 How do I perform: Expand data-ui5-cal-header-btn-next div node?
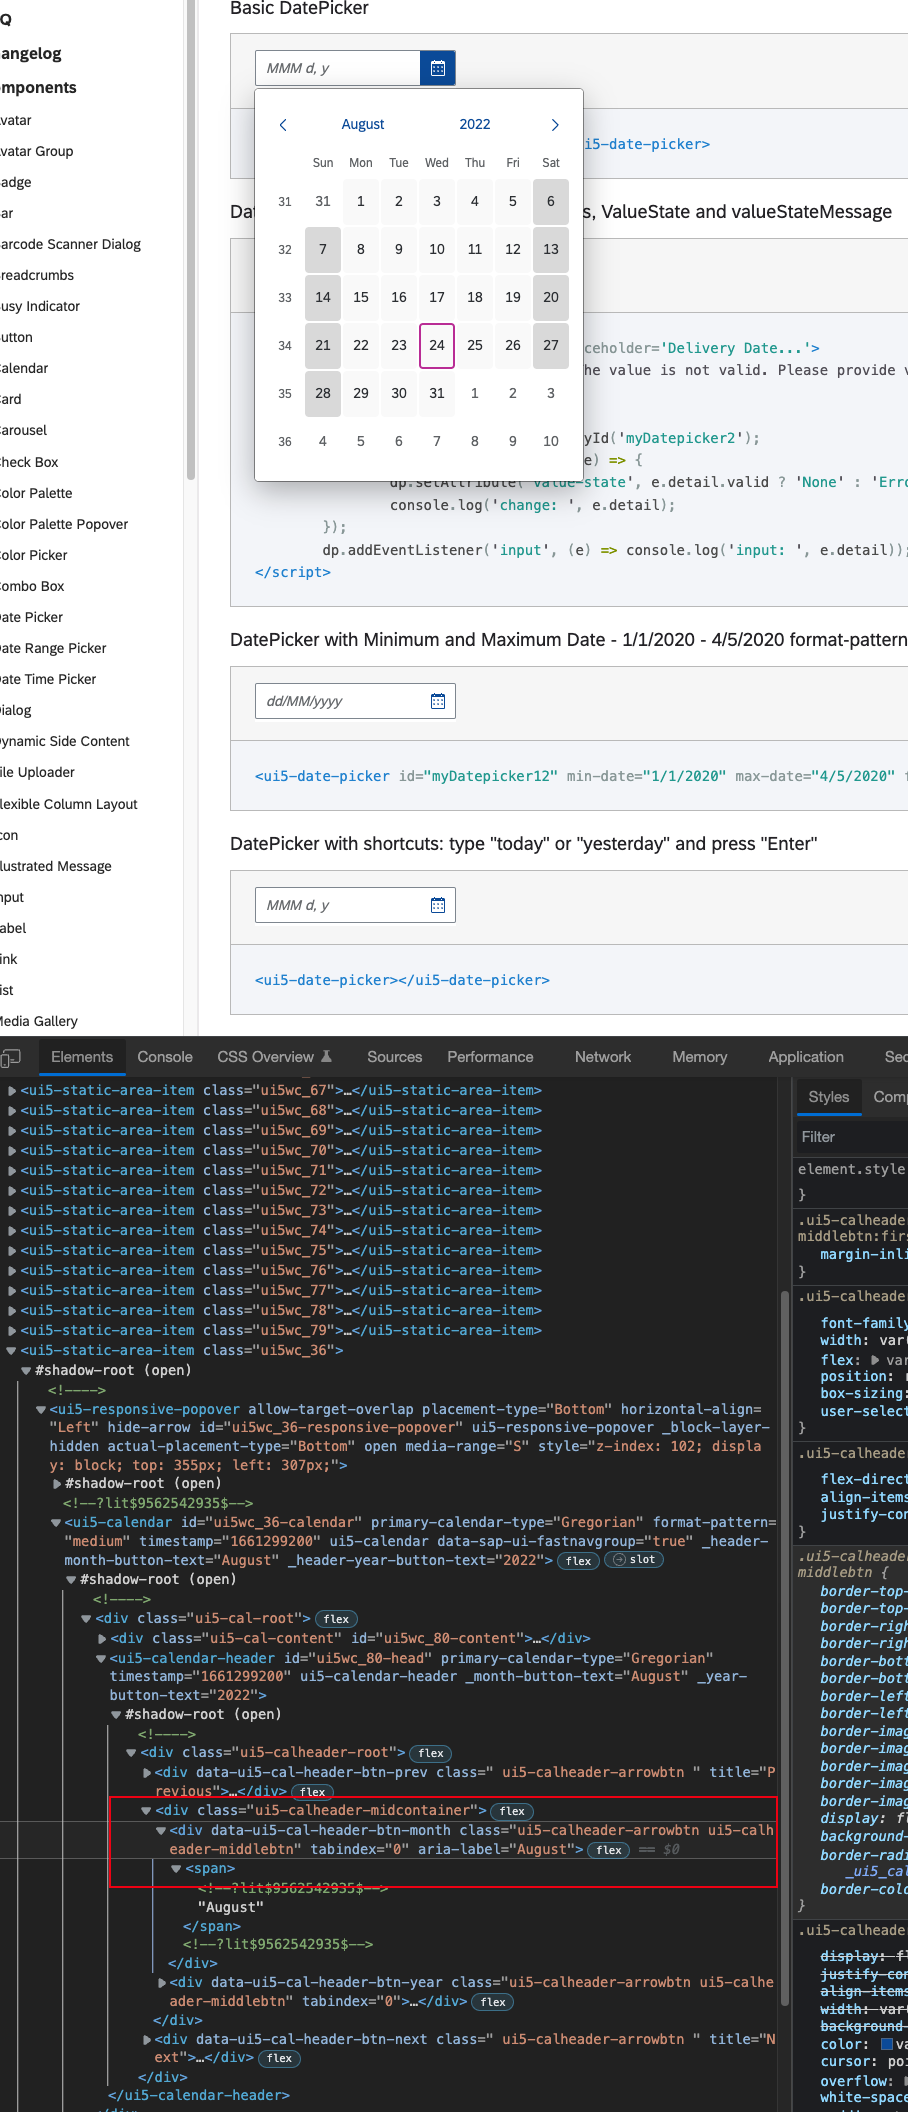(x=147, y=2039)
